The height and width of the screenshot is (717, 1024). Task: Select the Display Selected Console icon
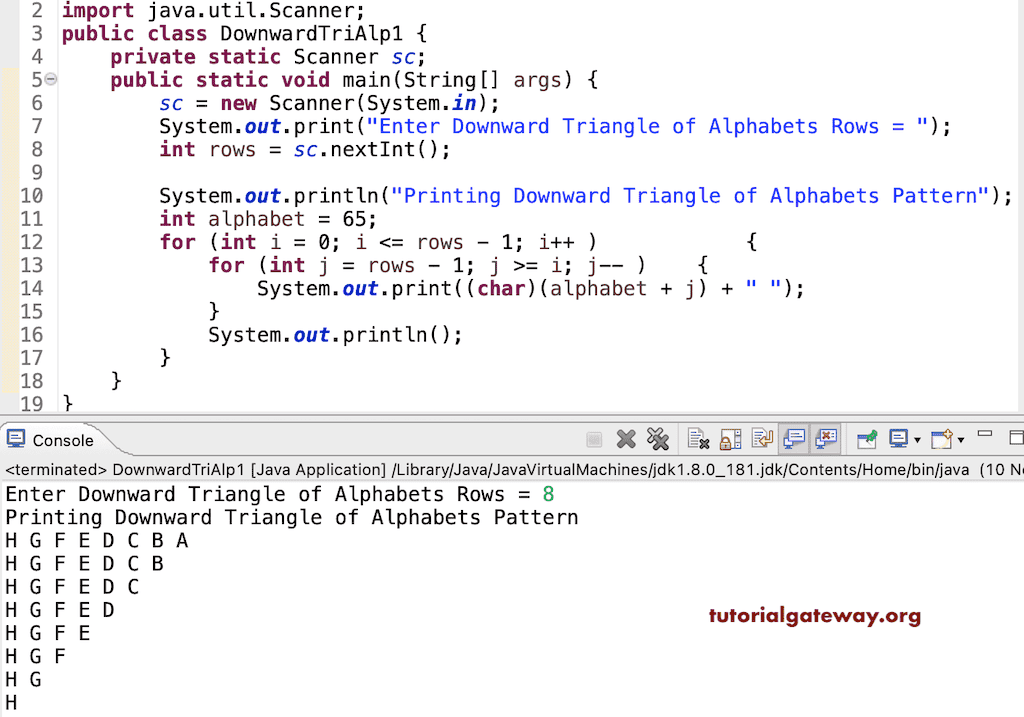tap(899, 439)
